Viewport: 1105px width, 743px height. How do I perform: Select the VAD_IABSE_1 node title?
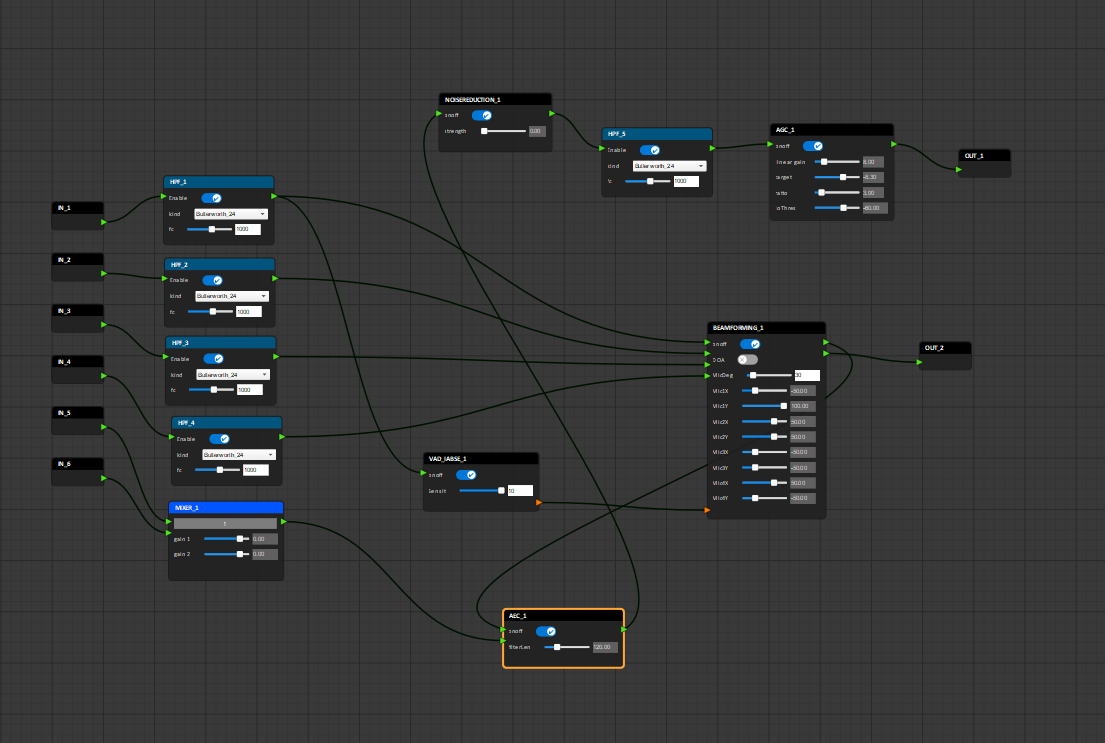click(x=447, y=459)
